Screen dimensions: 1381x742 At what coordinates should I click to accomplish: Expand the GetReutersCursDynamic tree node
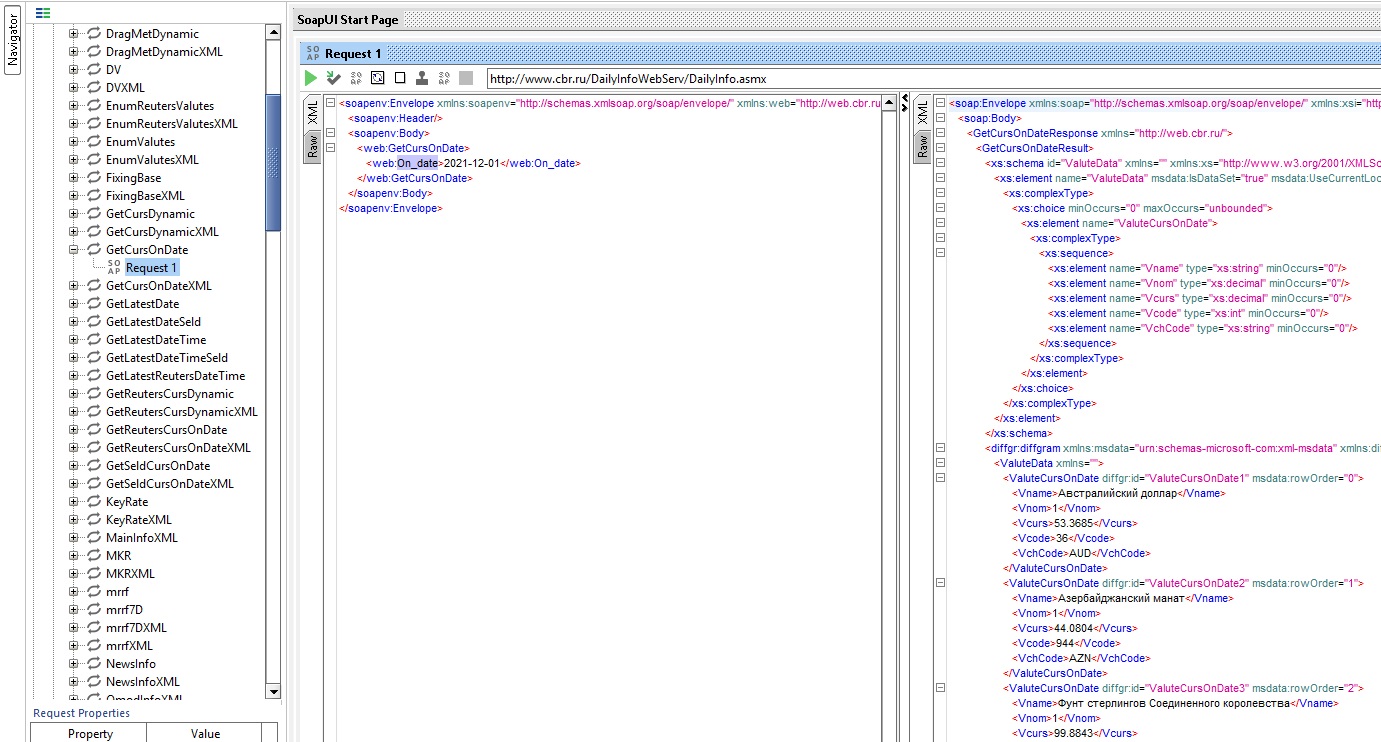click(73, 394)
